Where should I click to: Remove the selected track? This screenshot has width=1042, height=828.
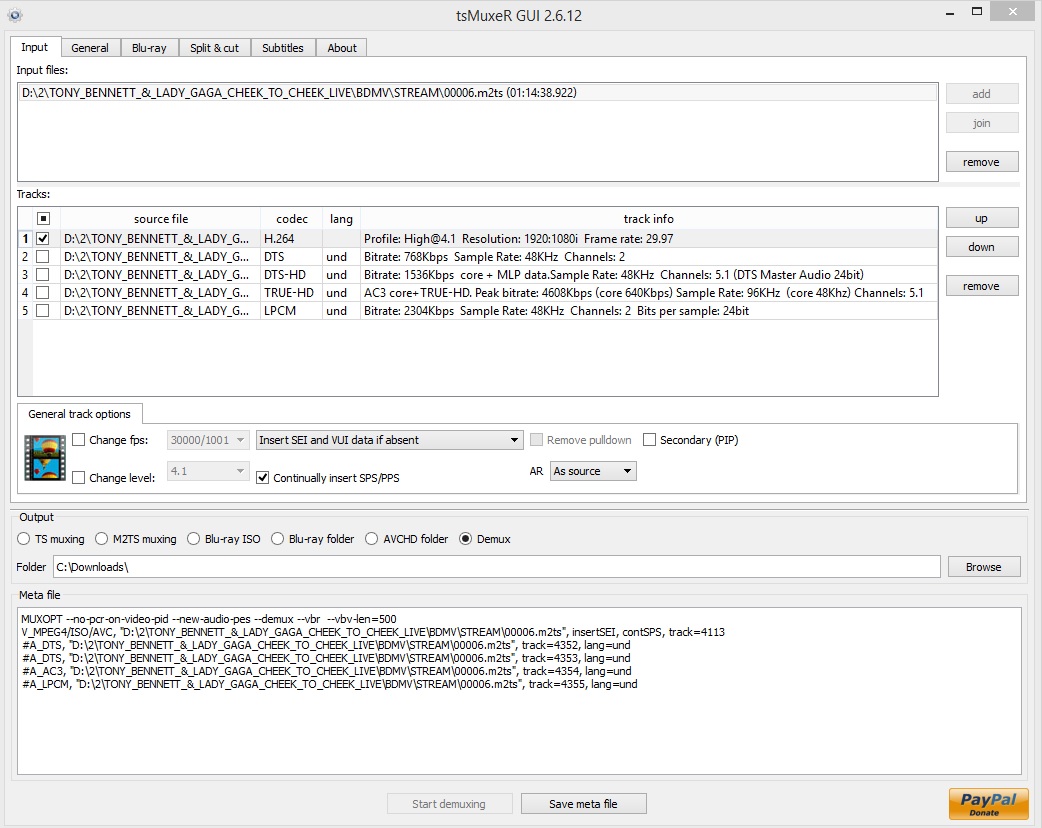coord(982,286)
